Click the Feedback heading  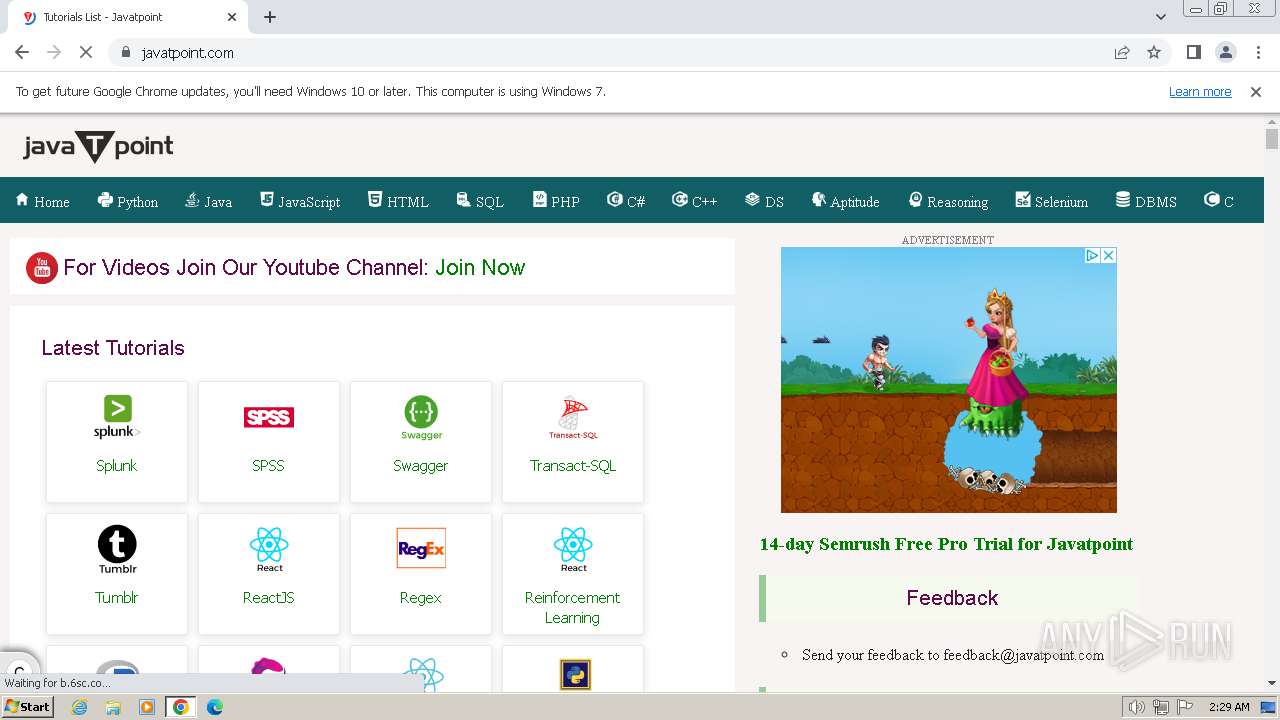point(952,598)
